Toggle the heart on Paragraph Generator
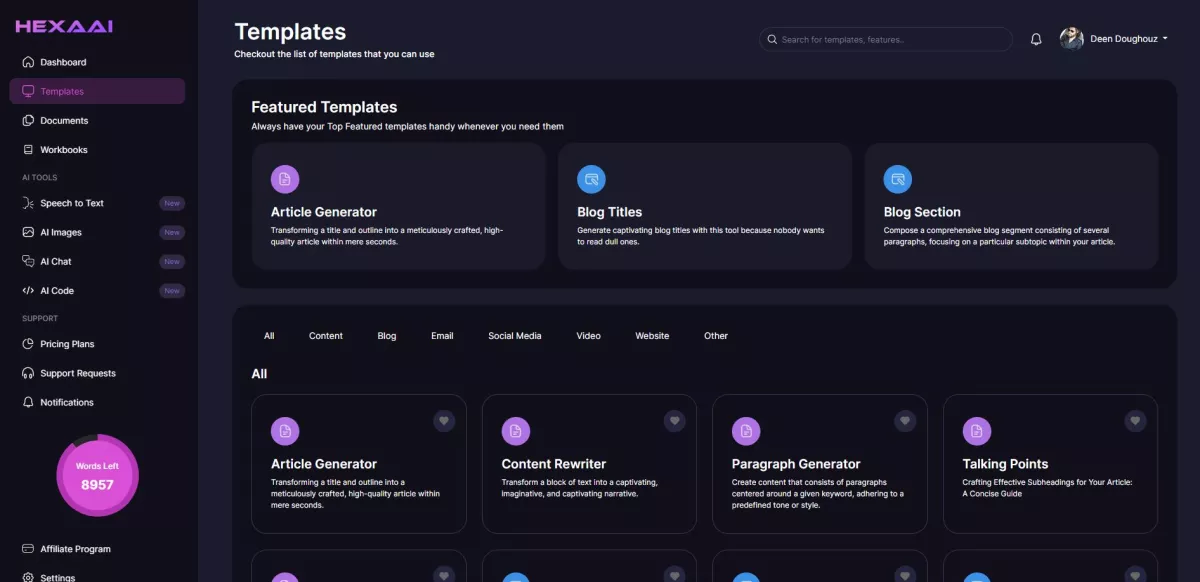Screen dimensions: 1200x582 pyautogui.click(x=905, y=421)
